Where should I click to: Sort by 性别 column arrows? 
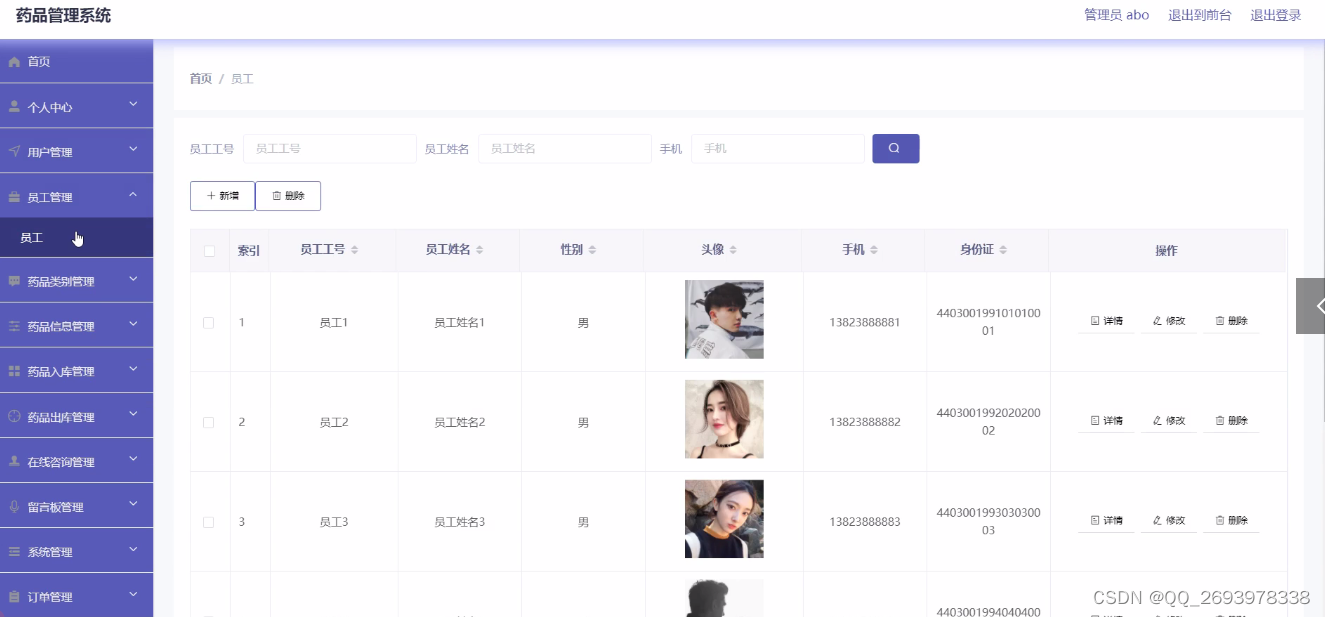(x=592, y=249)
